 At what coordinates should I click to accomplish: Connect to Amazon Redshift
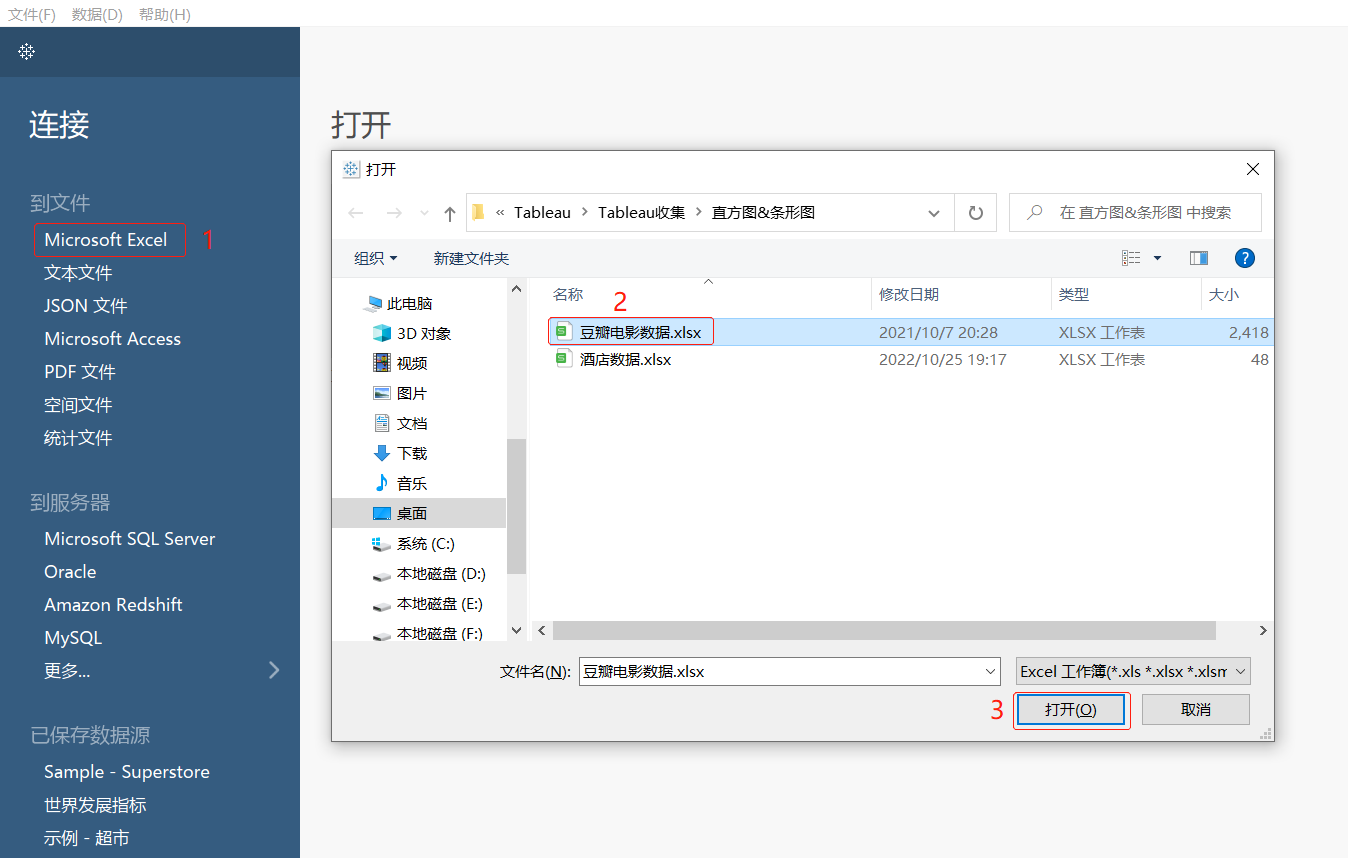(x=113, y=605)
